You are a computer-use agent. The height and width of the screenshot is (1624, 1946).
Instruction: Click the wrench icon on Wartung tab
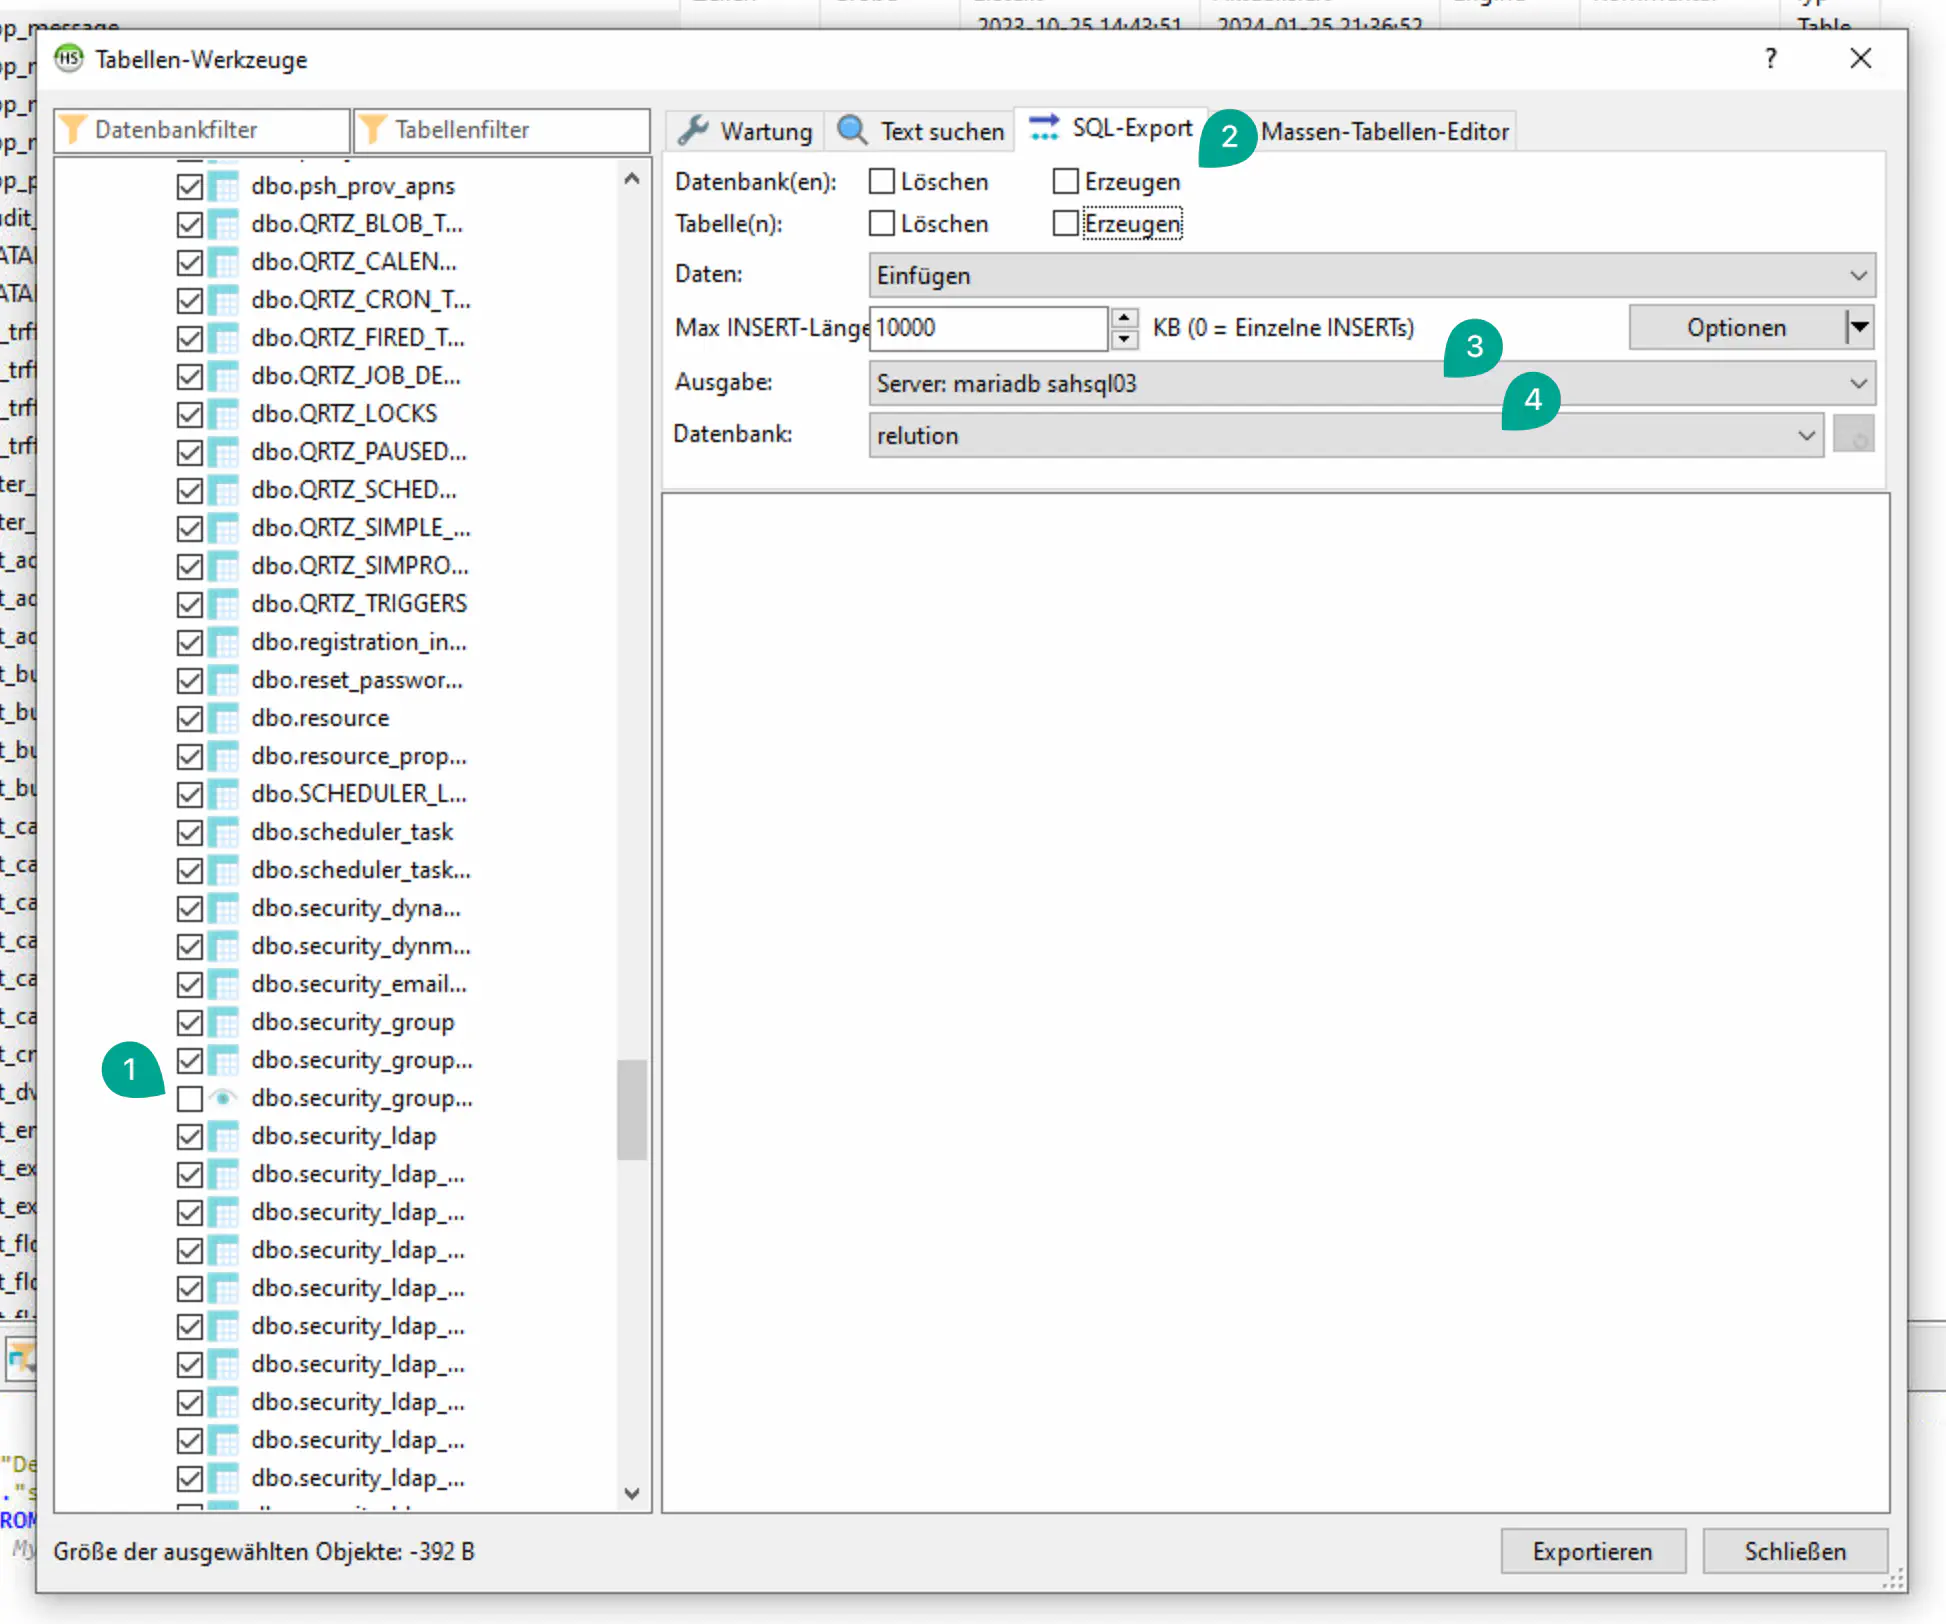[693, 130]
